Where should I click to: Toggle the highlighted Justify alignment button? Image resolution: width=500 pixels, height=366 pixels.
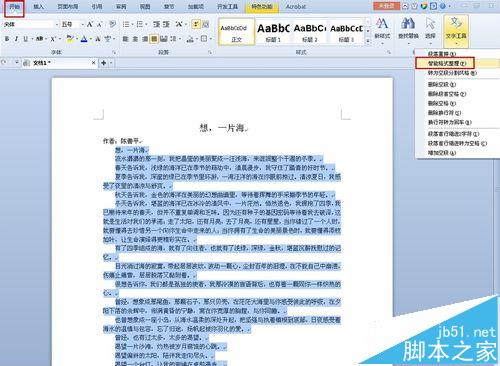[x=154, y=39]
